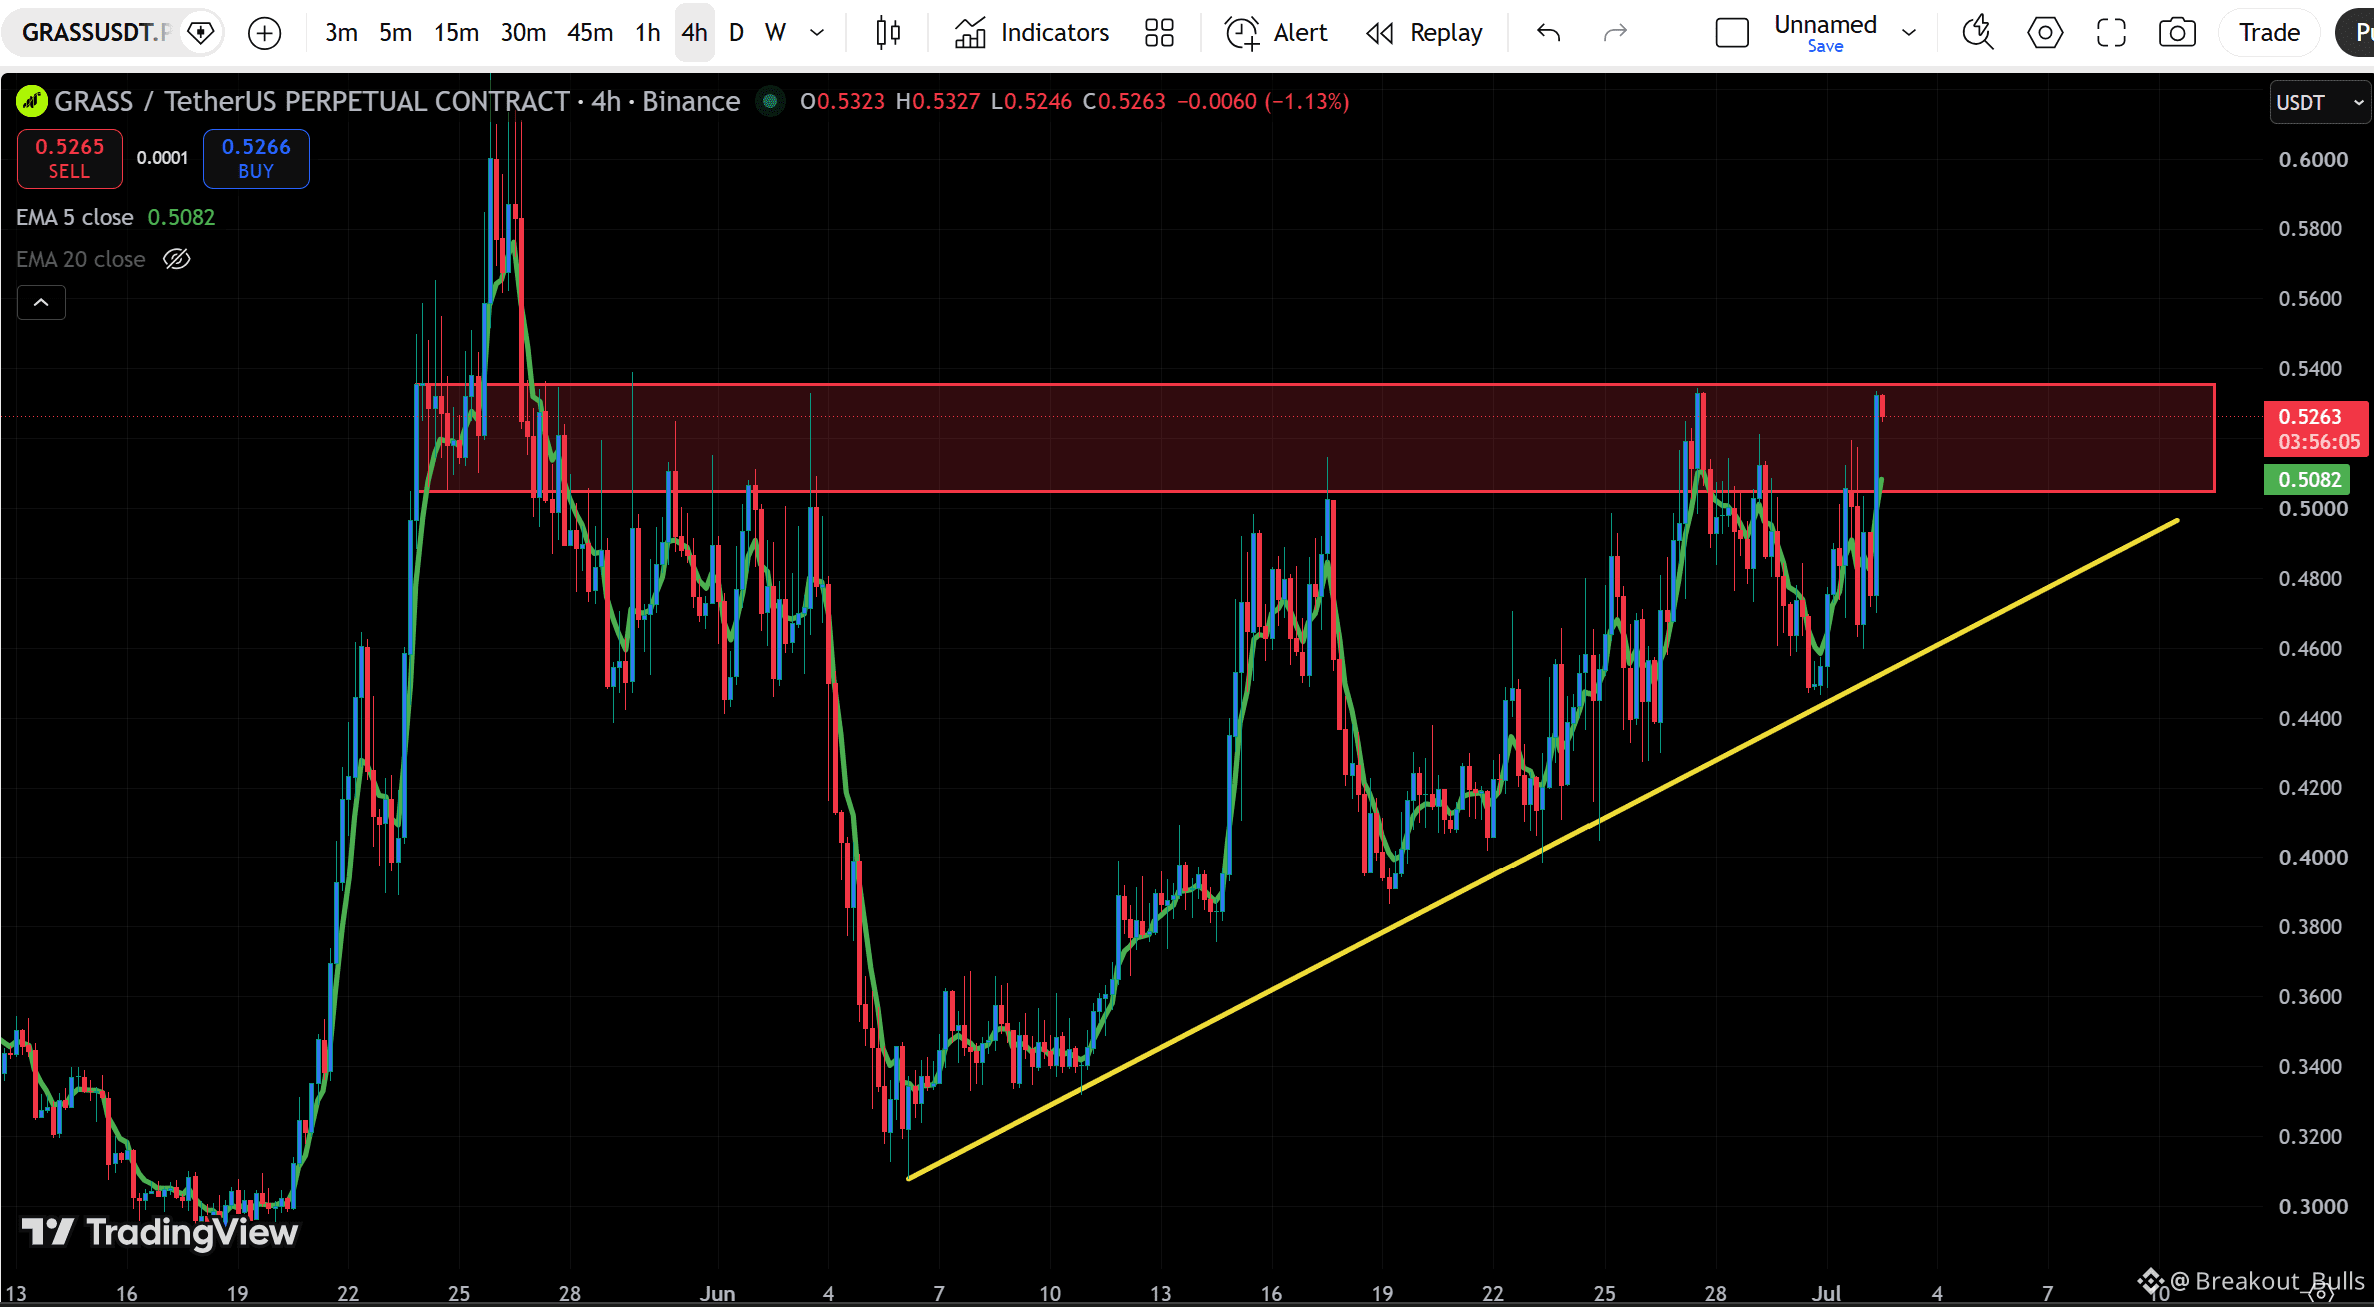
Task: Switch to the 30m timeframe
Action: (523, 33)
